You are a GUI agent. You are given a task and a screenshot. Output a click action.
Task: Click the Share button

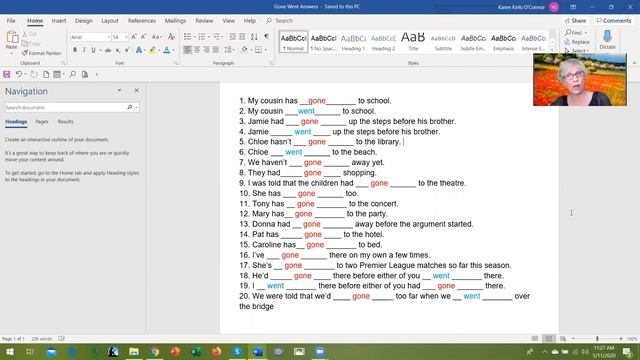576,20
